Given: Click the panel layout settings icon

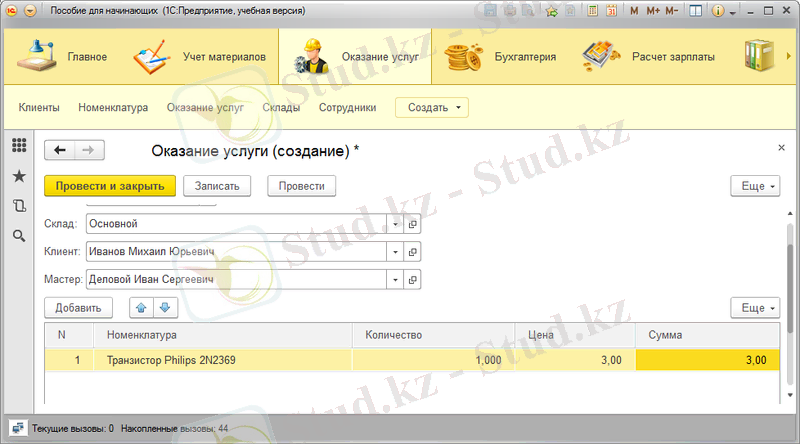Looking at the screenshot, I should 695,11.
